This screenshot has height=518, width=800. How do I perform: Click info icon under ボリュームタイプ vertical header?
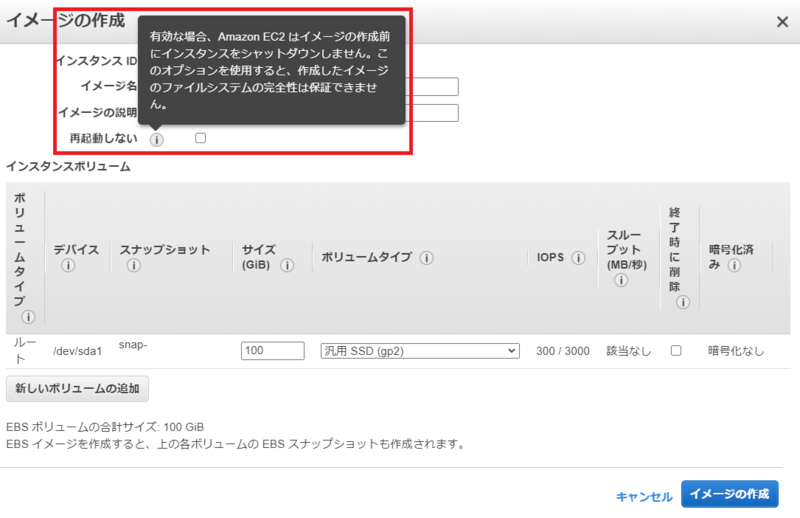29,317
